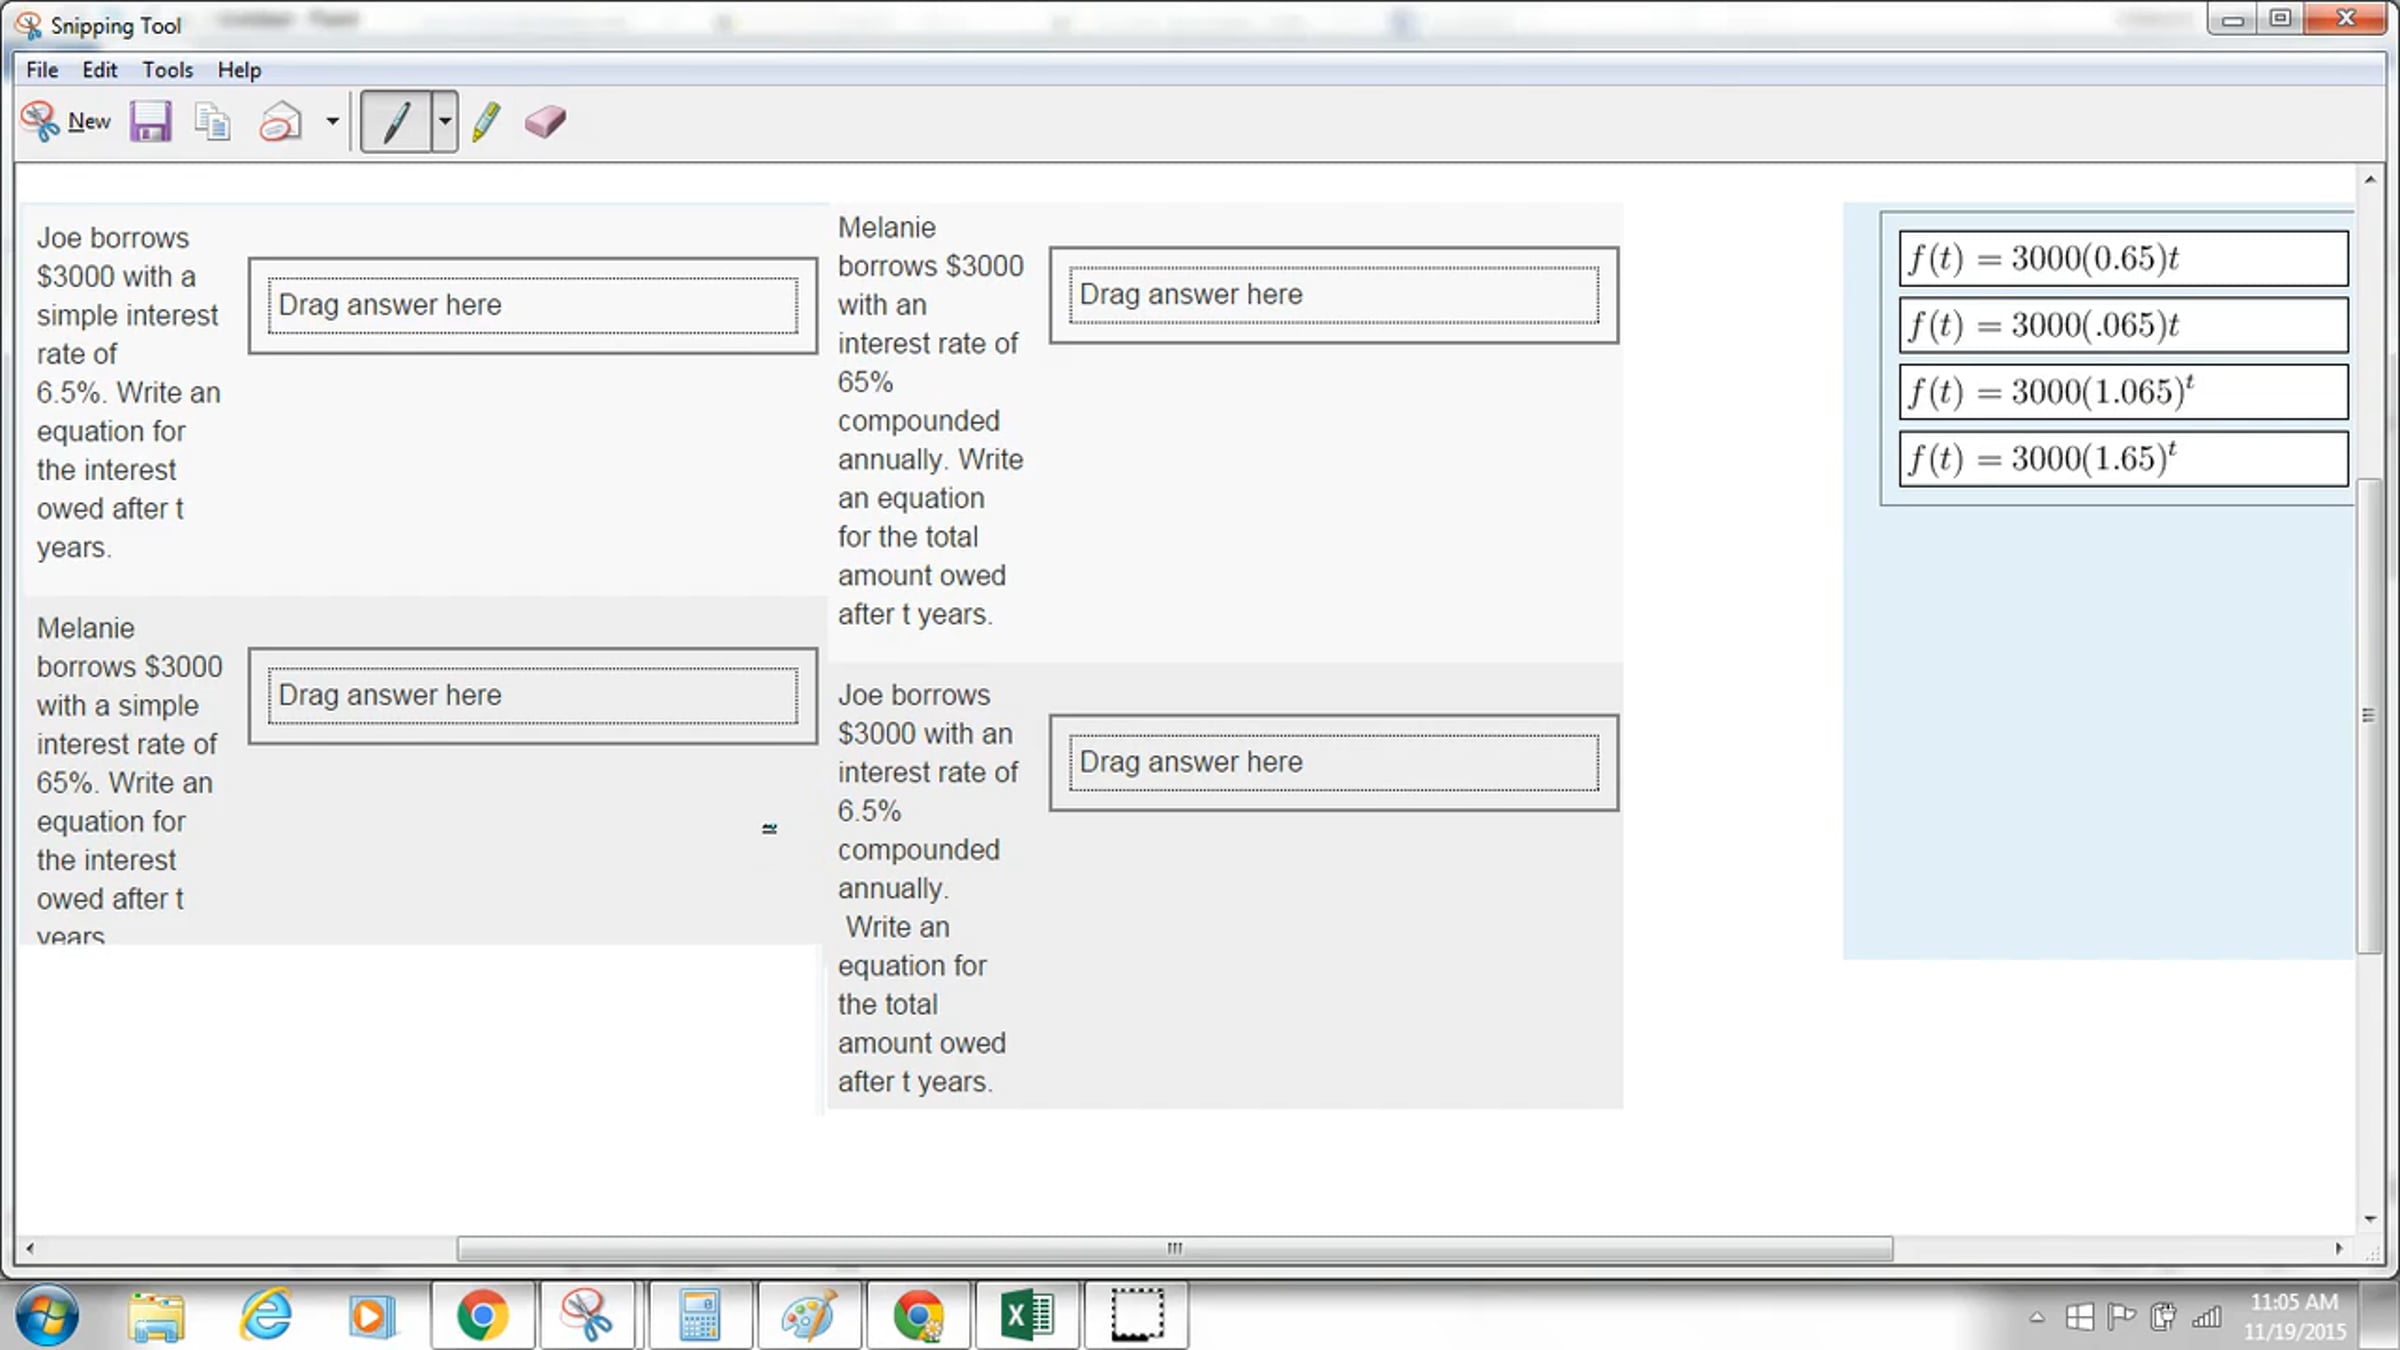
Task: Click the horizontal scrollbar thumb
Action: (x=1174, y=1248)
